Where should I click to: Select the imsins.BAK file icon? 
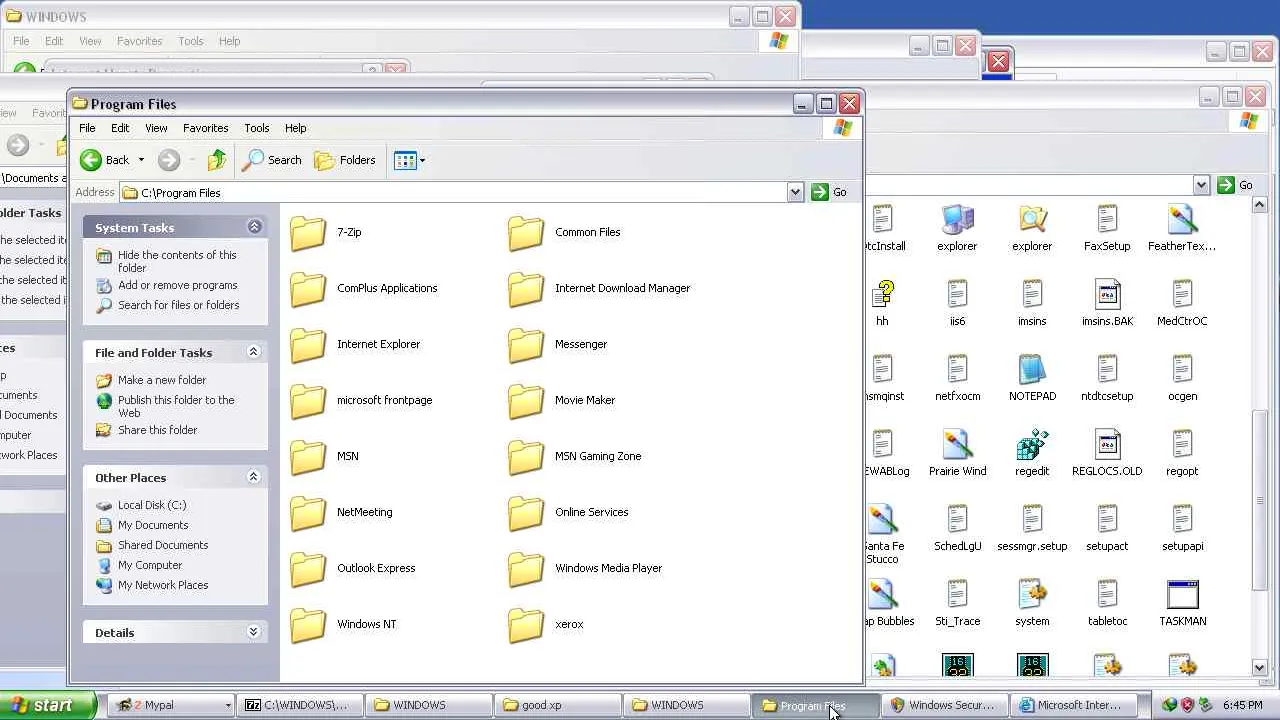click(x=1107, y=295)
